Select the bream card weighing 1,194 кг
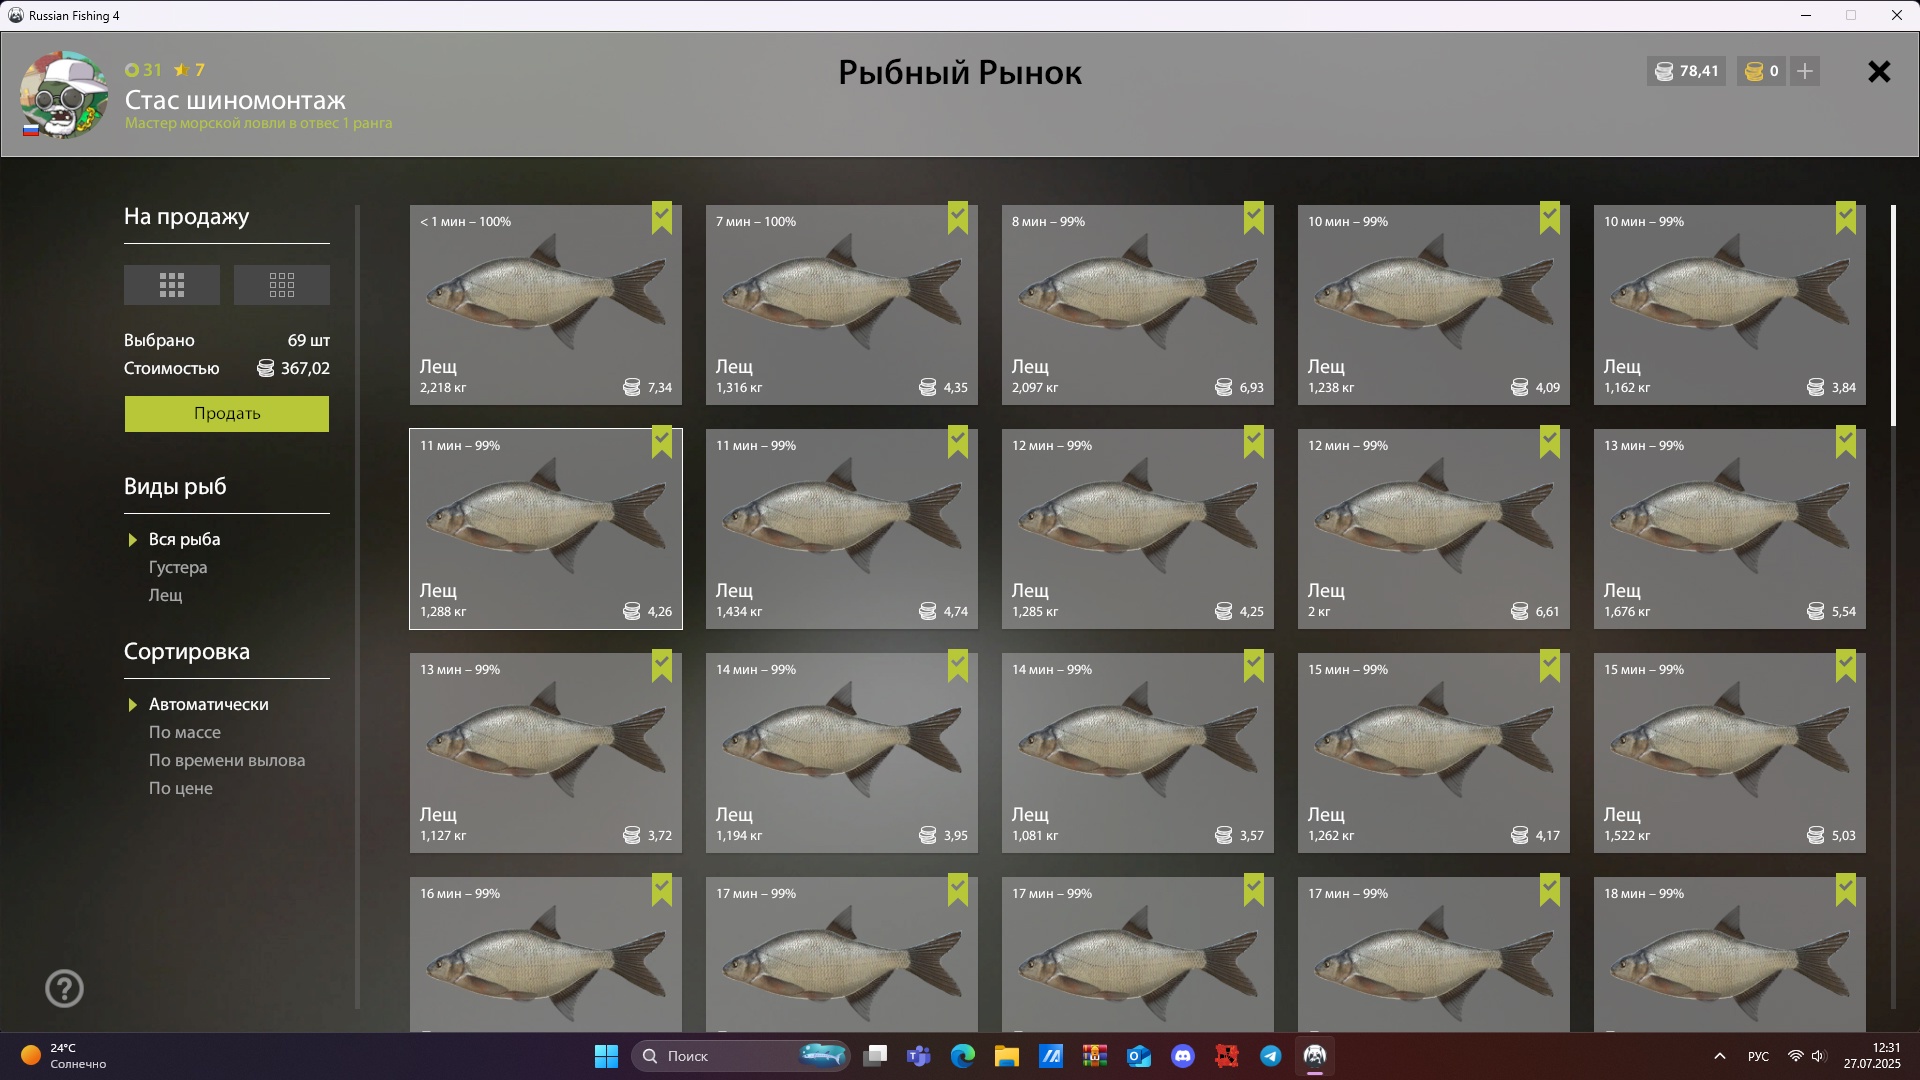This screenshot has width=1920, height=1080. [842, 753]
